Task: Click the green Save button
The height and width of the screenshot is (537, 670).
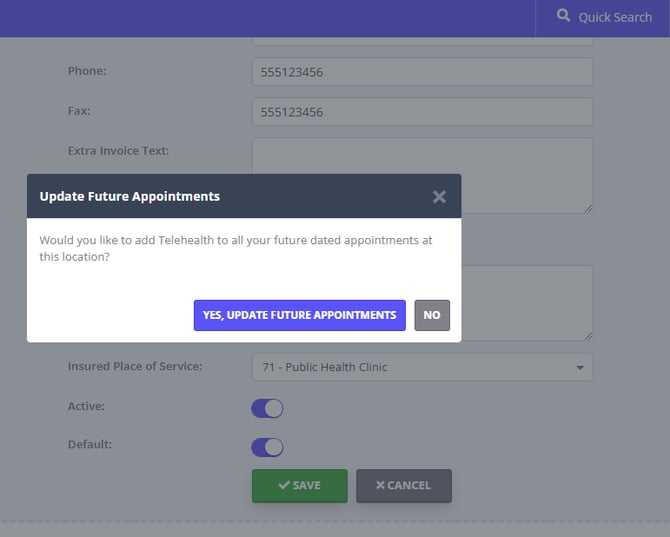Action: click(299, 485)
